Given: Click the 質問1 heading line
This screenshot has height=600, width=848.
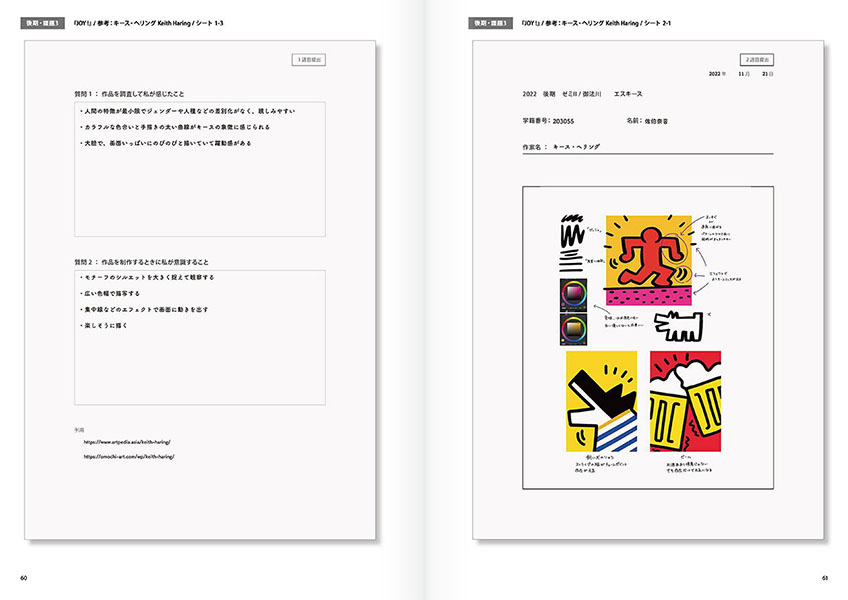Looking at the screenshot, I should pos(129,94).
